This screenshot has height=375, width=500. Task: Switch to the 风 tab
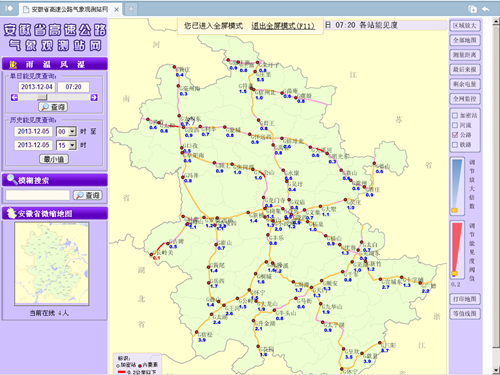(64, 64)
